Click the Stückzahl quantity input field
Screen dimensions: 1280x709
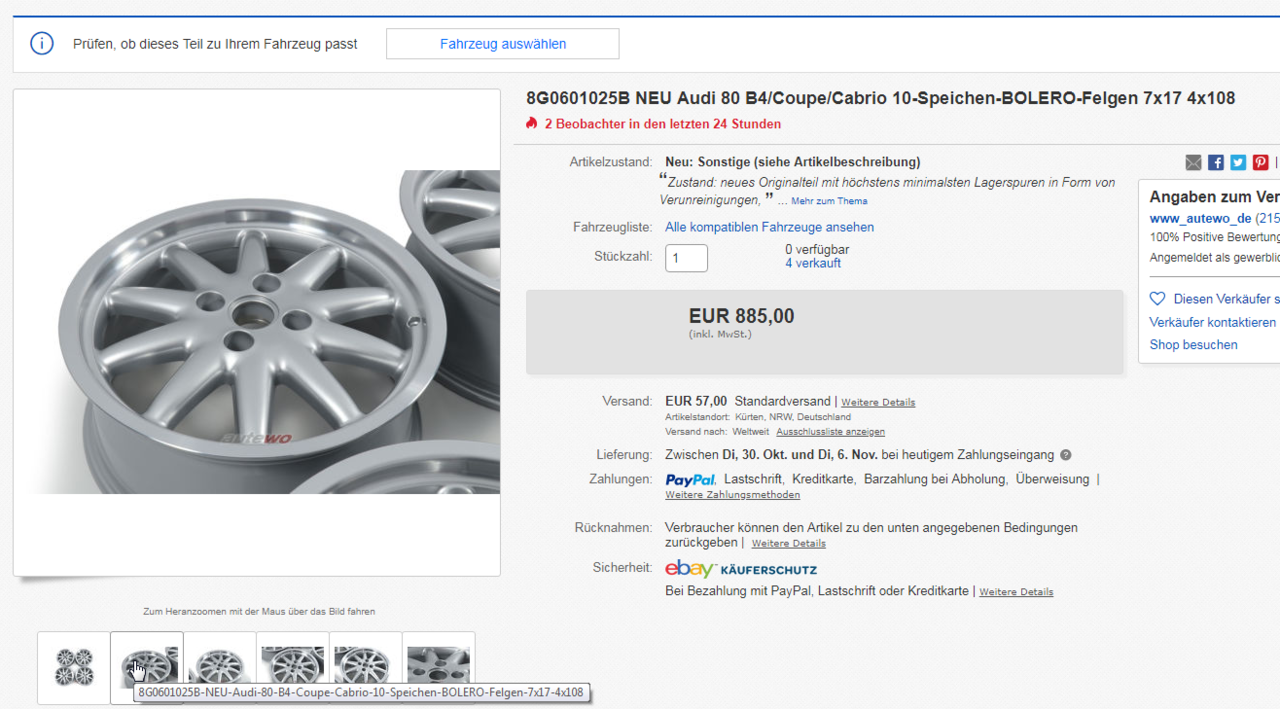pos(686,258)
